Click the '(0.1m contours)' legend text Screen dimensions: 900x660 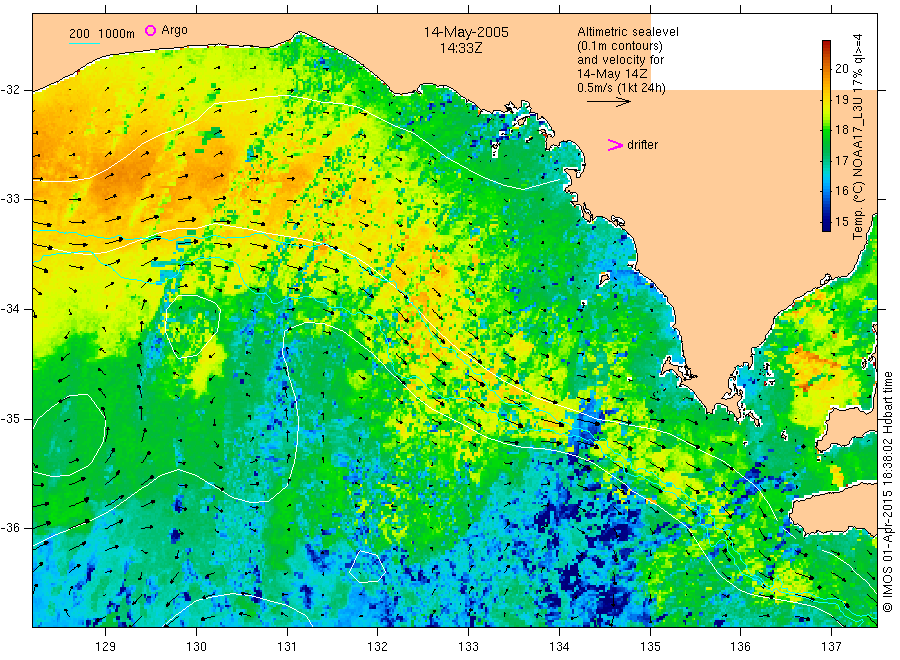pos(619,46)
